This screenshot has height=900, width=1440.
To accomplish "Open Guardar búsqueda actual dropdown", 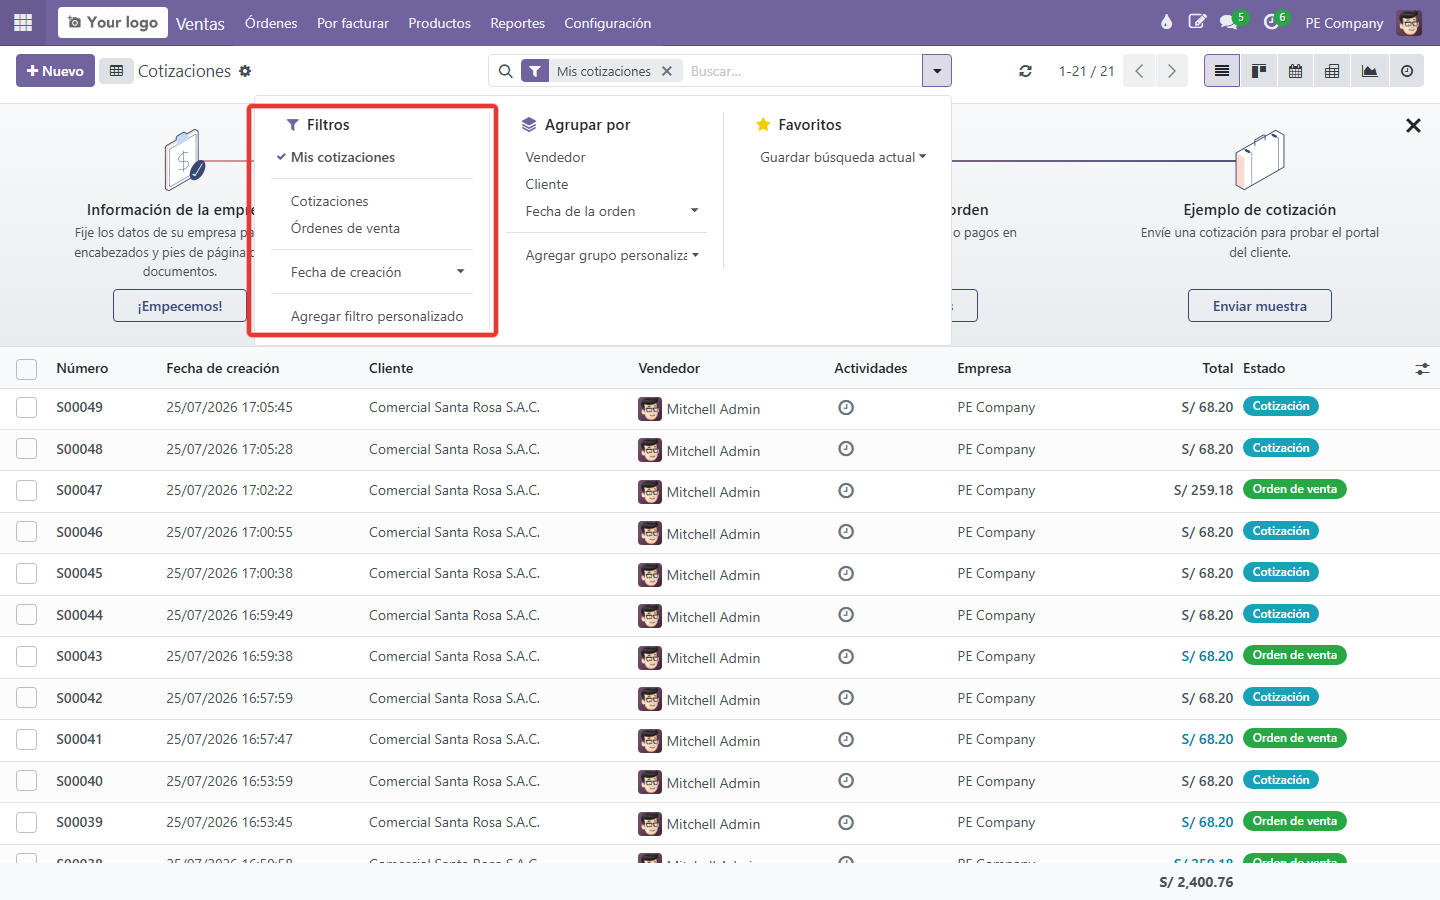I will coord(843,157).
